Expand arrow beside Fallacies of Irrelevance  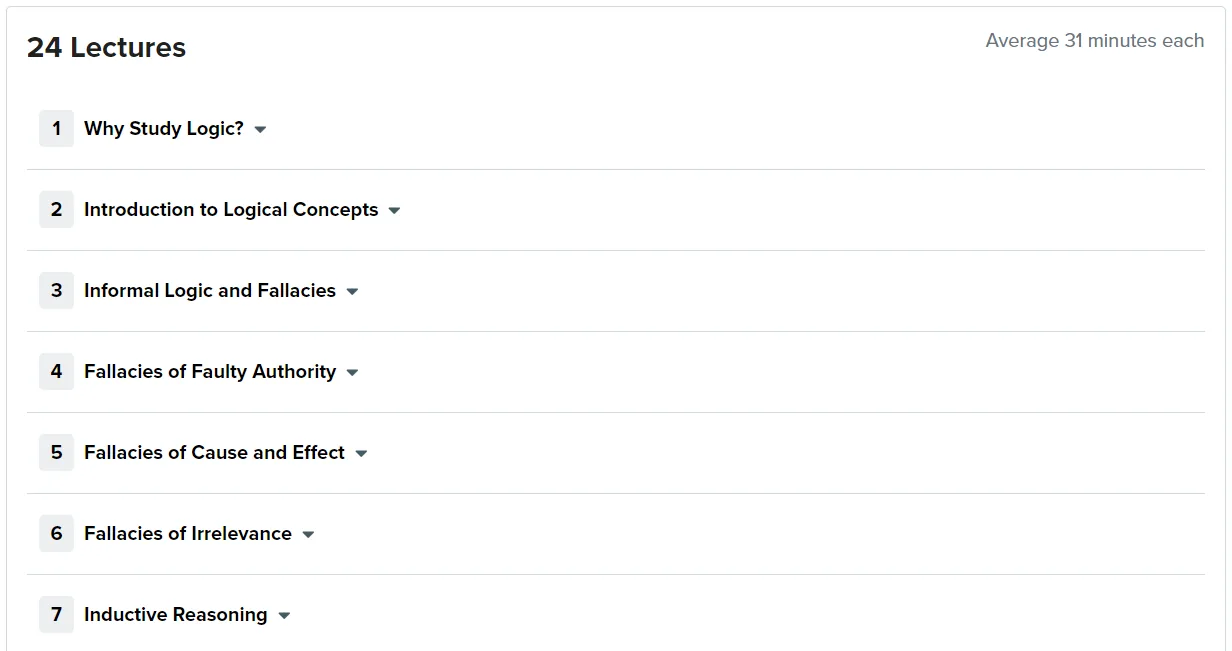coord(308,535)
